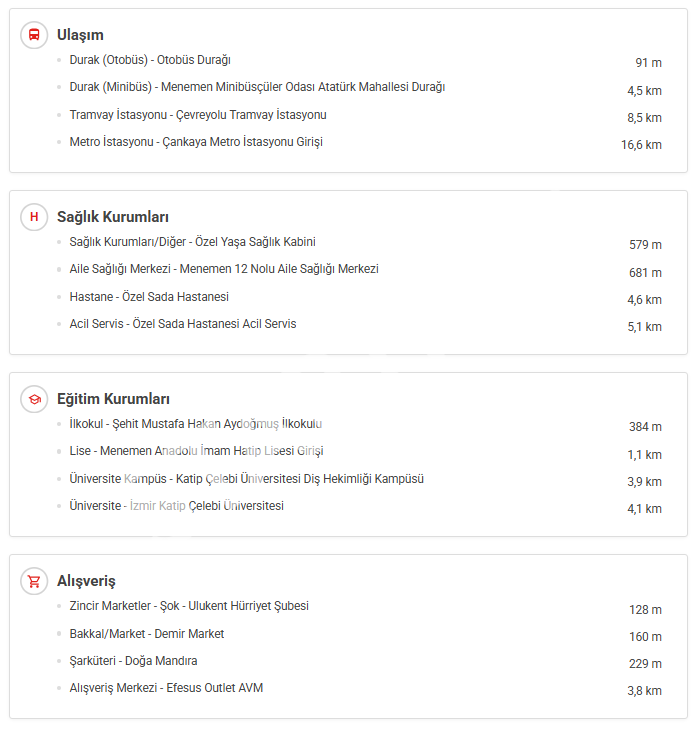The height and width of the screenshot is (733, 697).
Task: Click the Ulaşım bus icon
Action: (x=34, y=35)
